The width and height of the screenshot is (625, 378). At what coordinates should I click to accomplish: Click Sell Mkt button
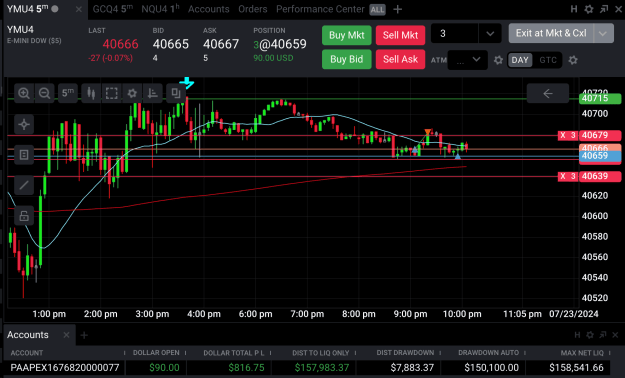coord(400,35)
